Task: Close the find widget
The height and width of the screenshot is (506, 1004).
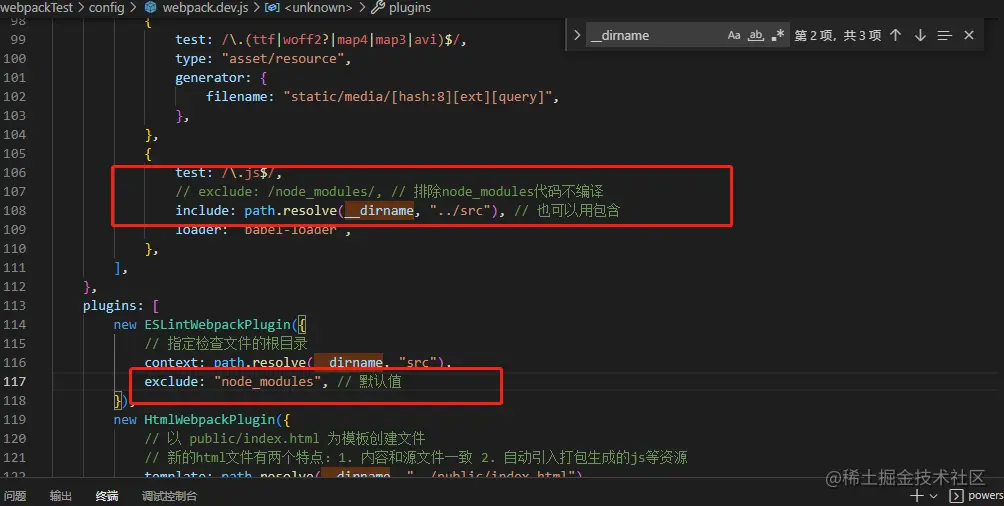Action: click(969, 35)
